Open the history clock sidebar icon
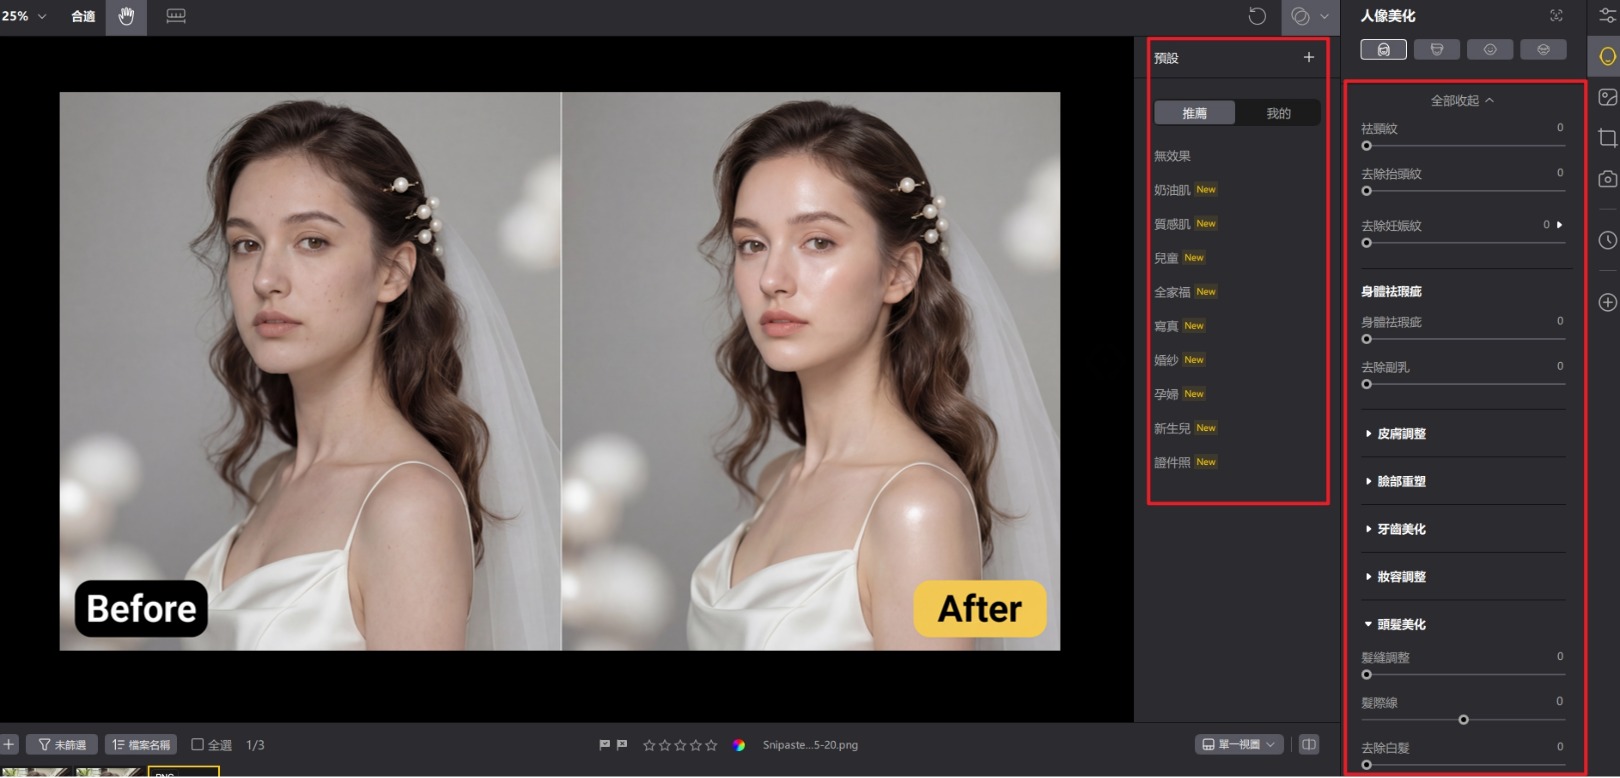This screenshot has height=778, width=1620. pyautogui.click(x=1607, y=240)
